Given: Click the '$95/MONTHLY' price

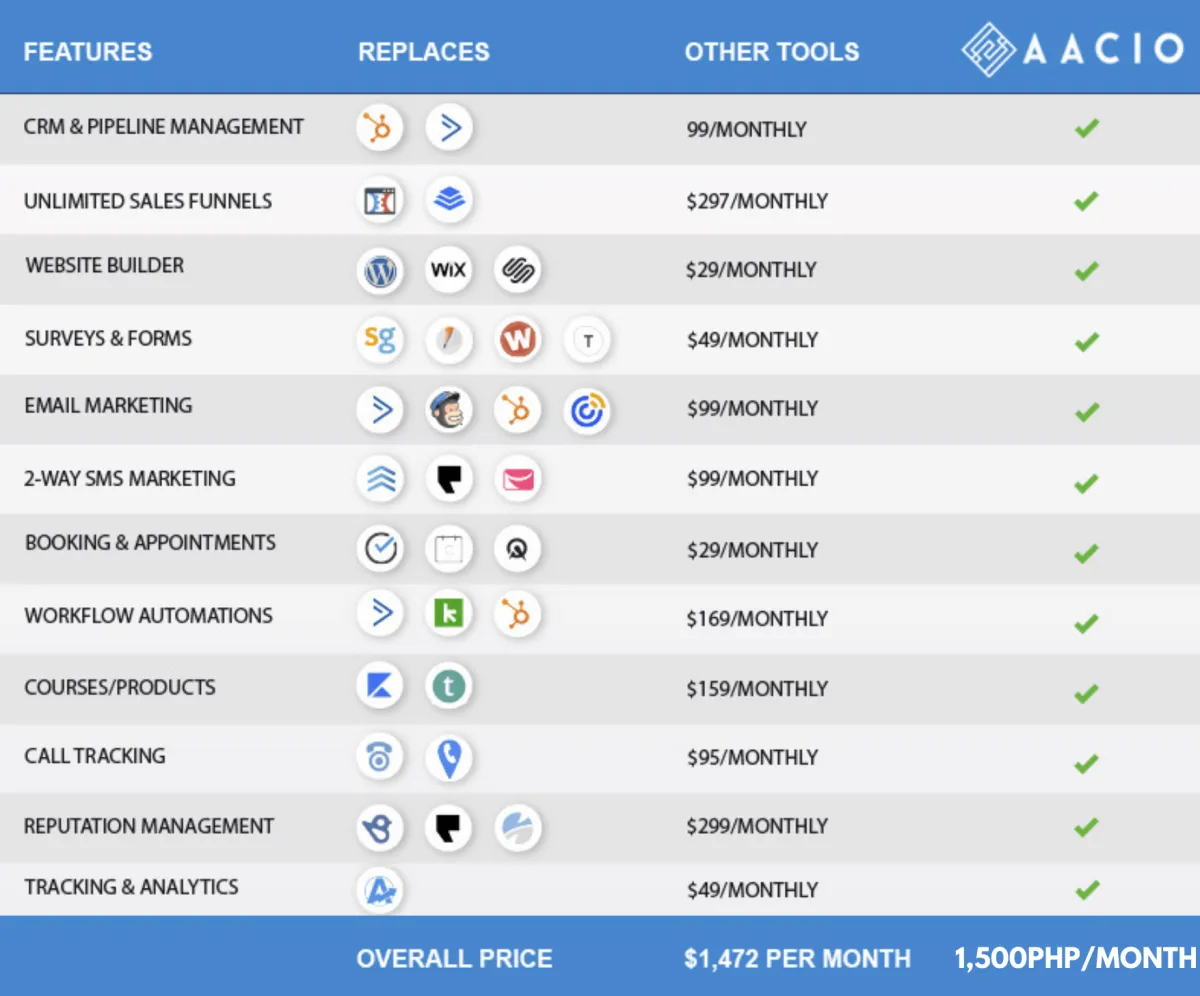Looking at the screenshot, I should click(752, 758).
